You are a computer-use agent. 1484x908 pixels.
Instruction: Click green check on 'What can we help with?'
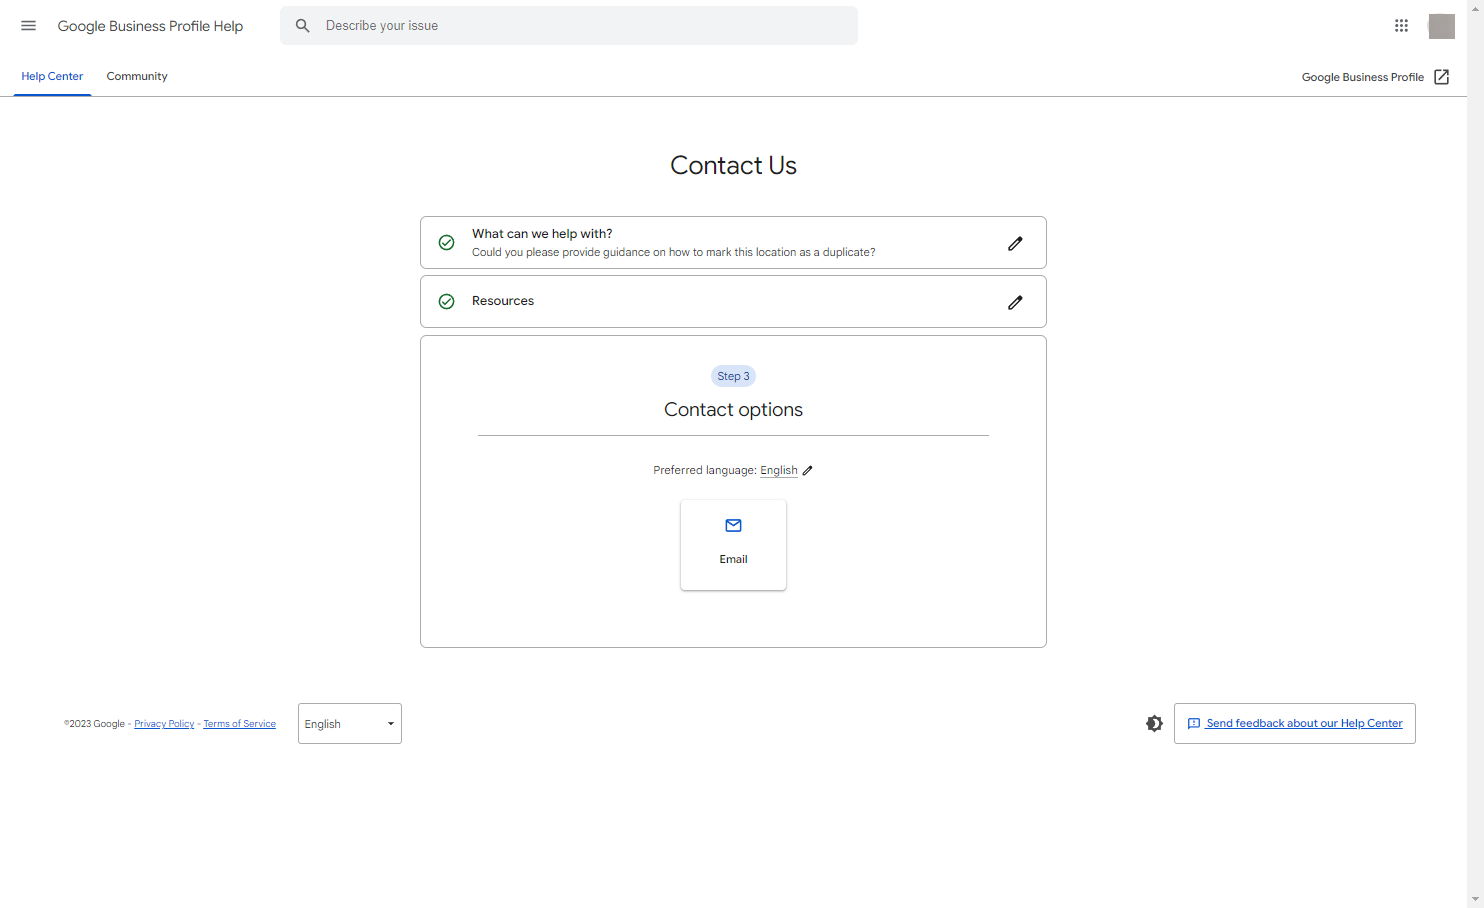[x=447, y=243]
